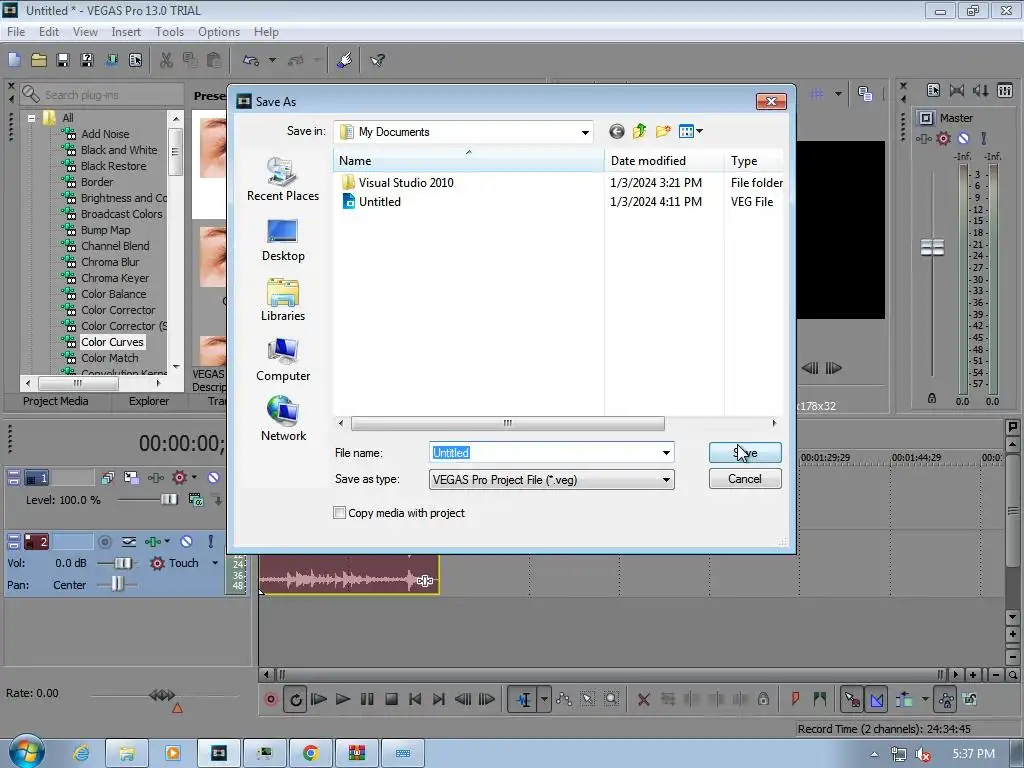This screenshot has width=1024, height=768.
Task: Click the Play button in transport bar
Action: (x=343, y=699)
